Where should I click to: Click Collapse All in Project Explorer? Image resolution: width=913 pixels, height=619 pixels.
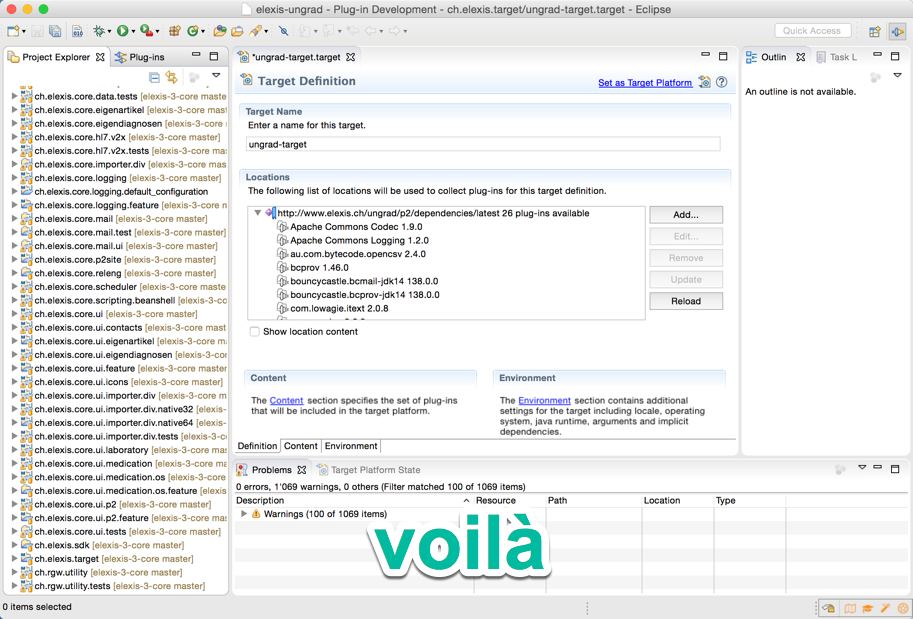pyautogui.click(x=154, y=76)
